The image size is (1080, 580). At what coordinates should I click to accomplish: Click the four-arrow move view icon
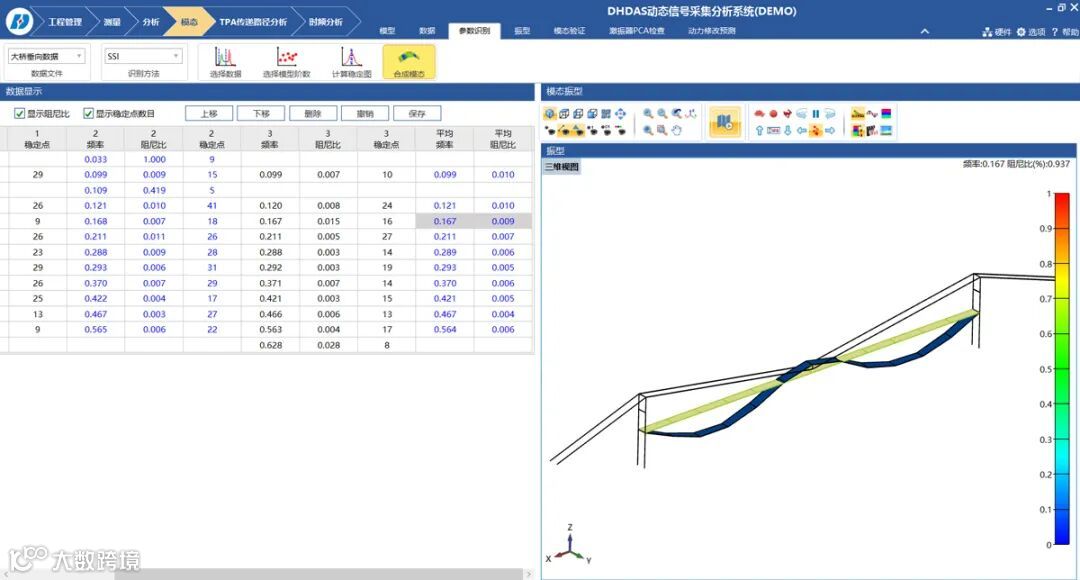point(621,114)
